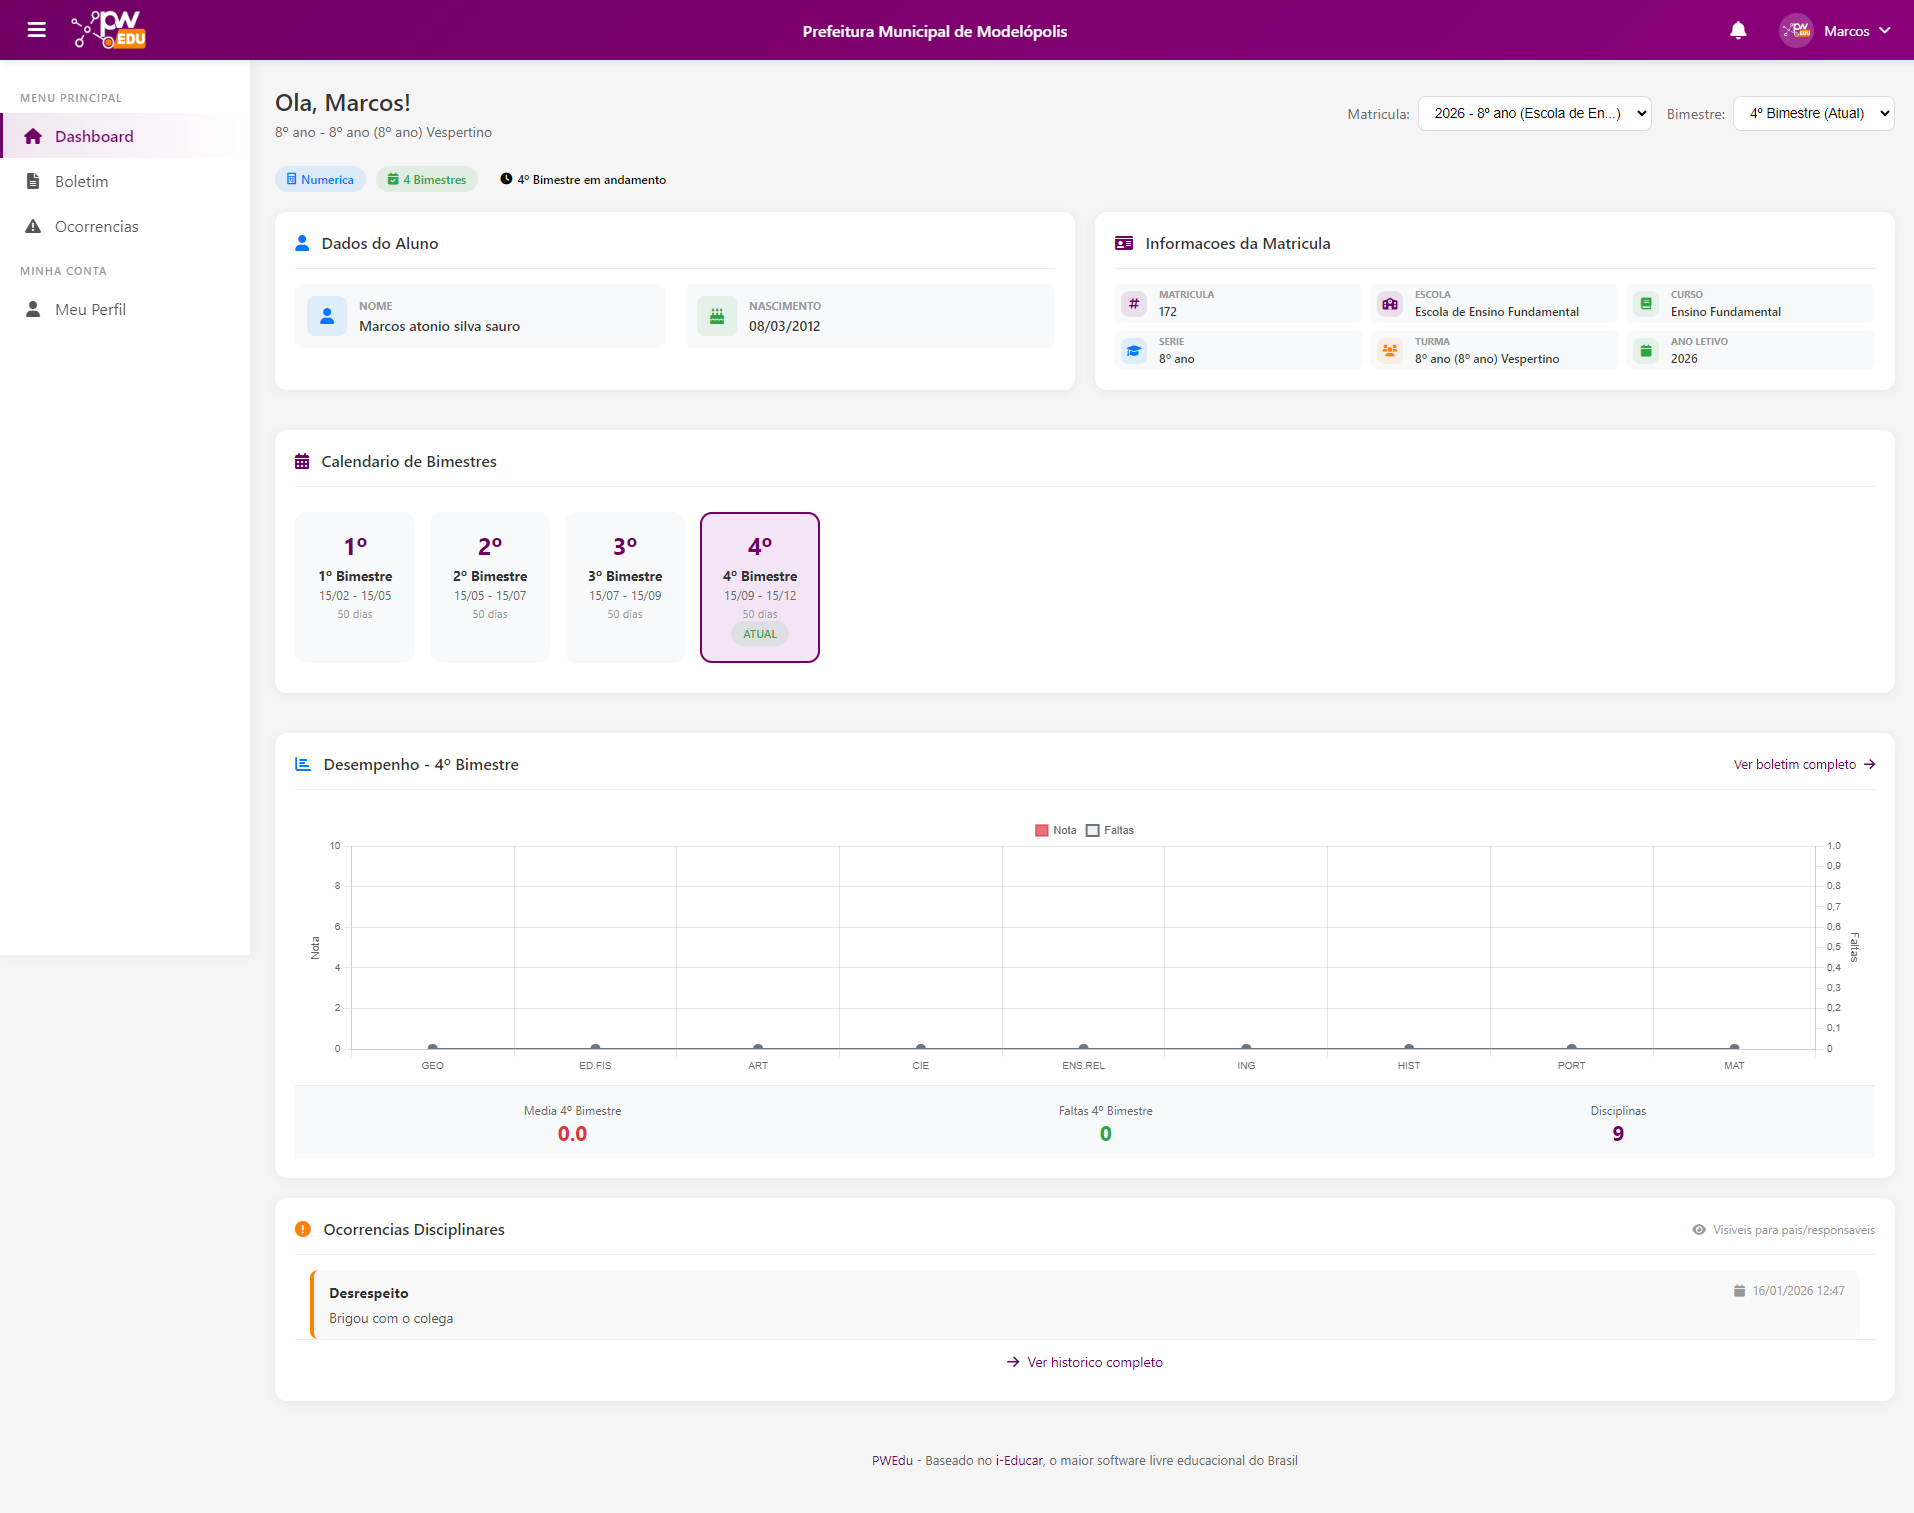Image resolution: width=1914 pixels, height=1513 pixels.
Task: Toggle the Faltas legend in chart
Action: [1110, 830]
